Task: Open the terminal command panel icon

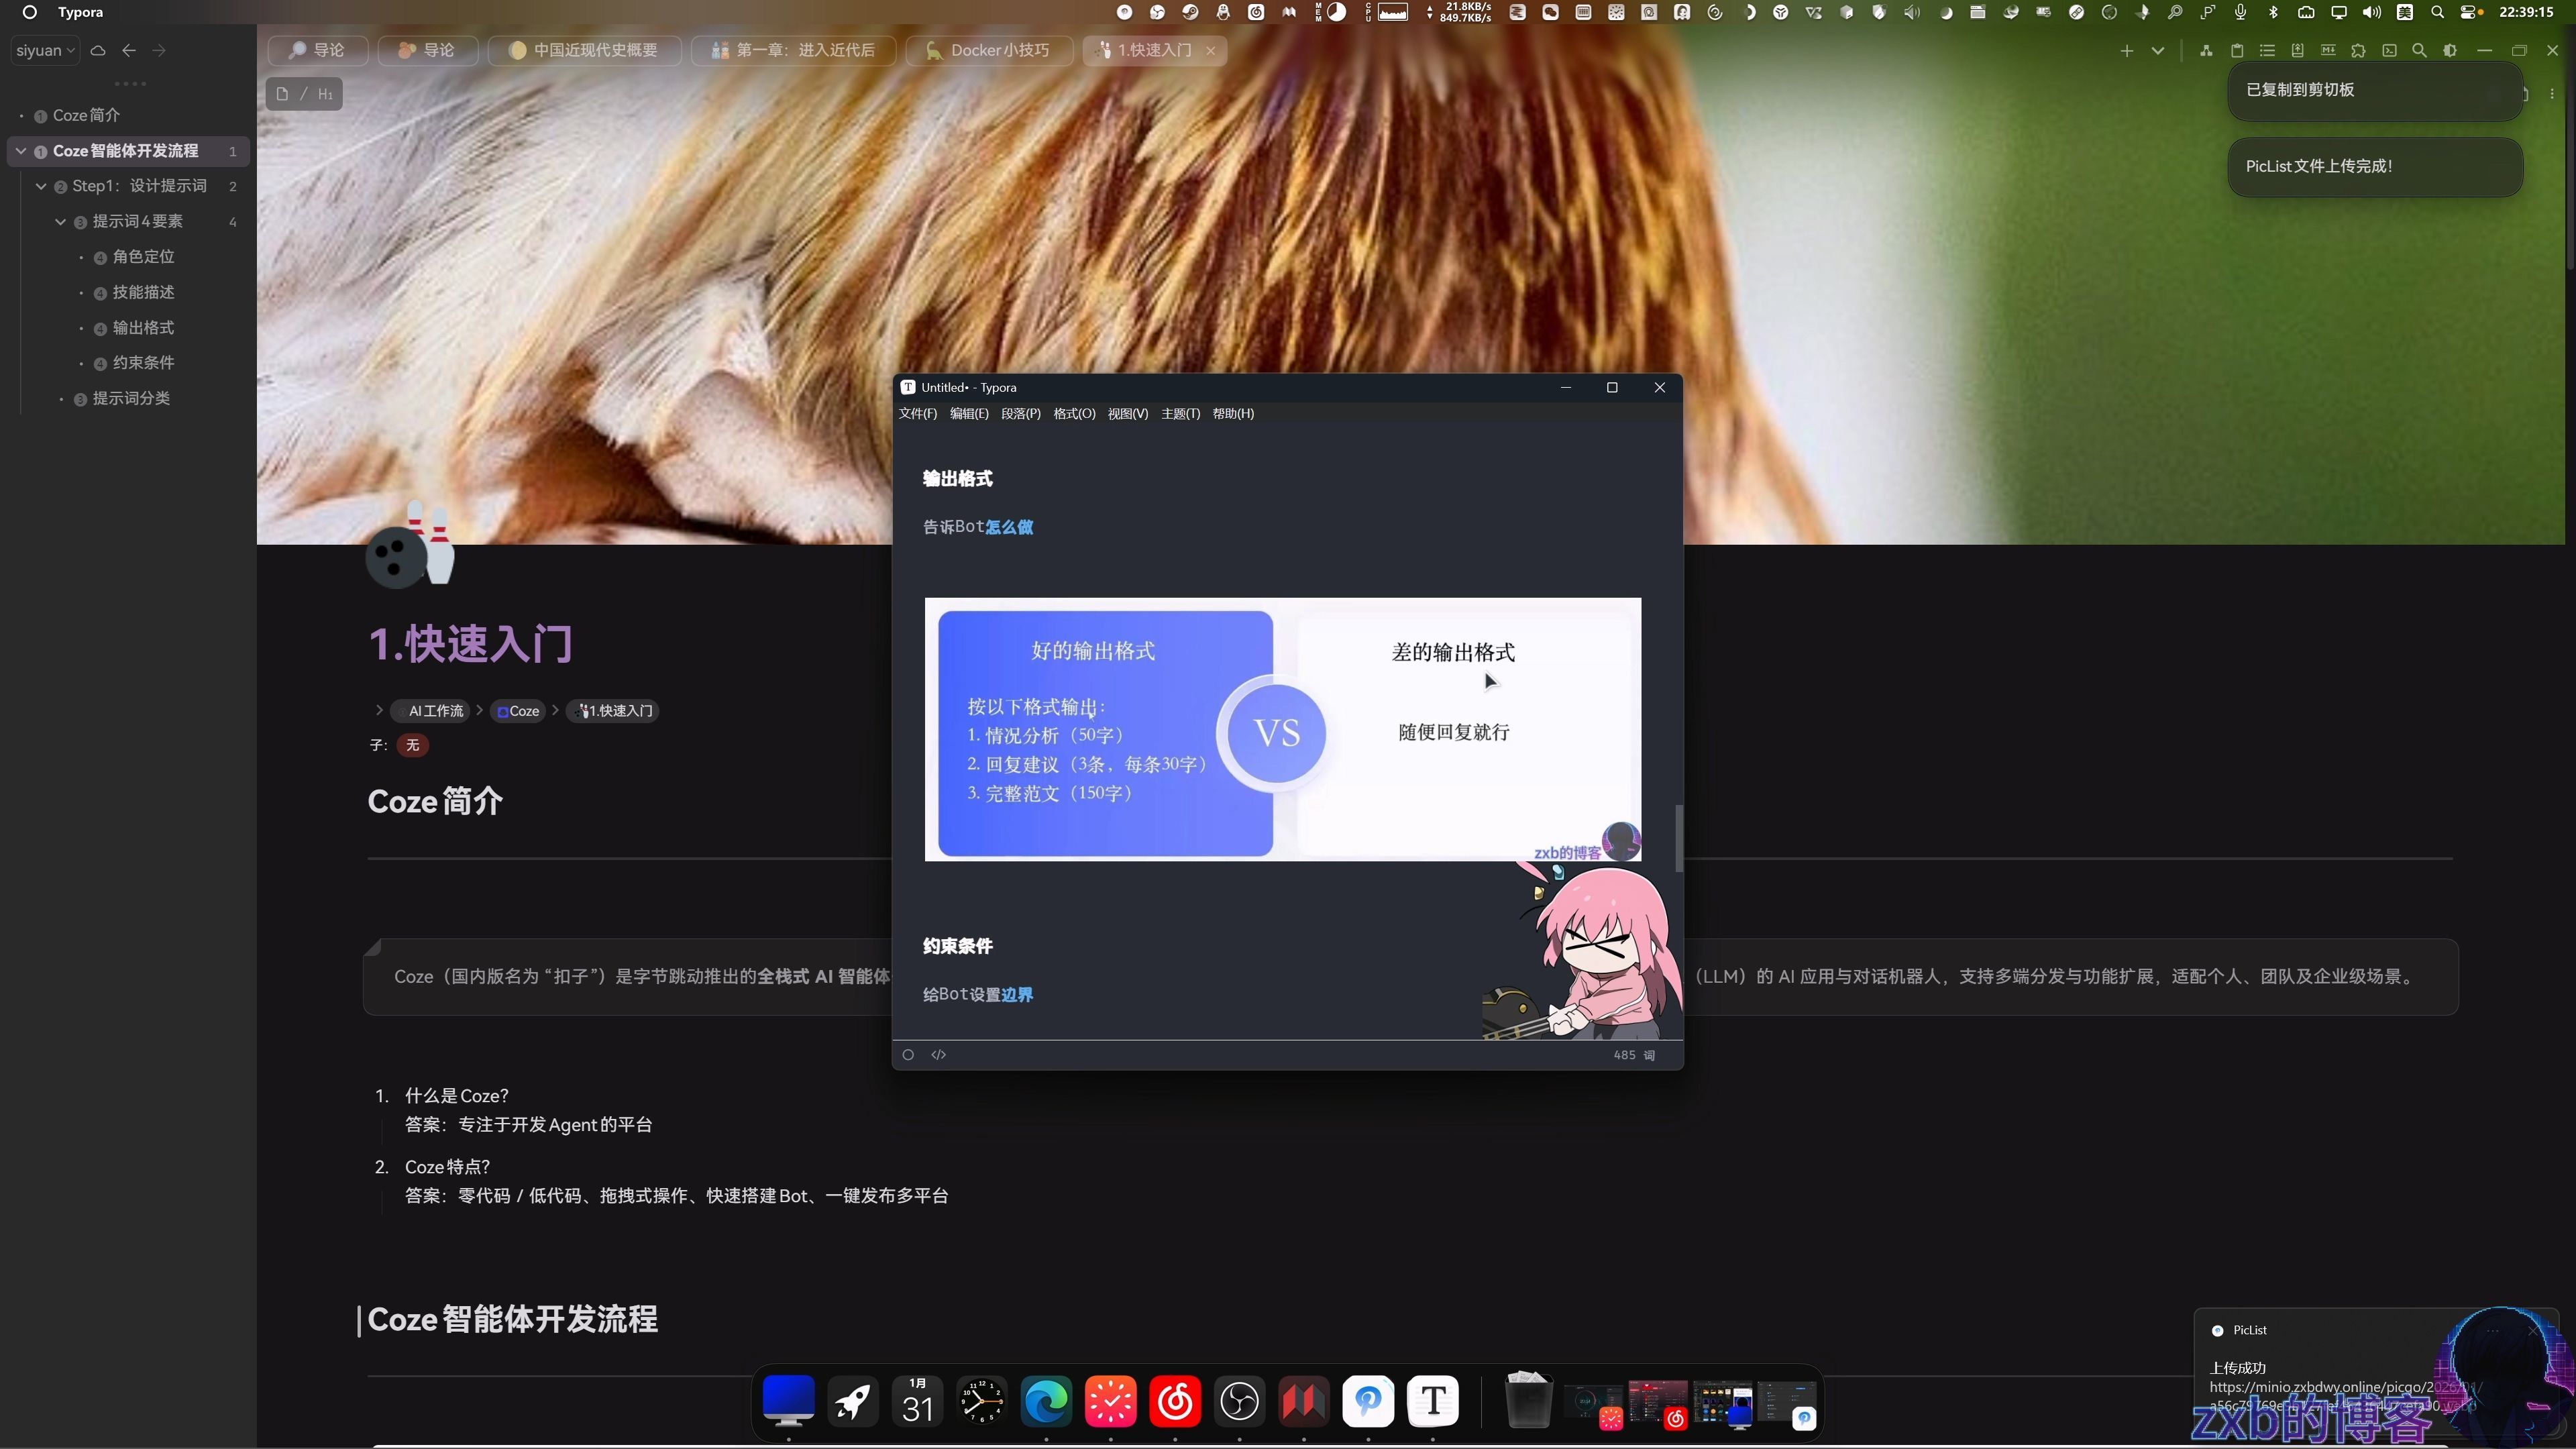Action: click(2389, 51)
